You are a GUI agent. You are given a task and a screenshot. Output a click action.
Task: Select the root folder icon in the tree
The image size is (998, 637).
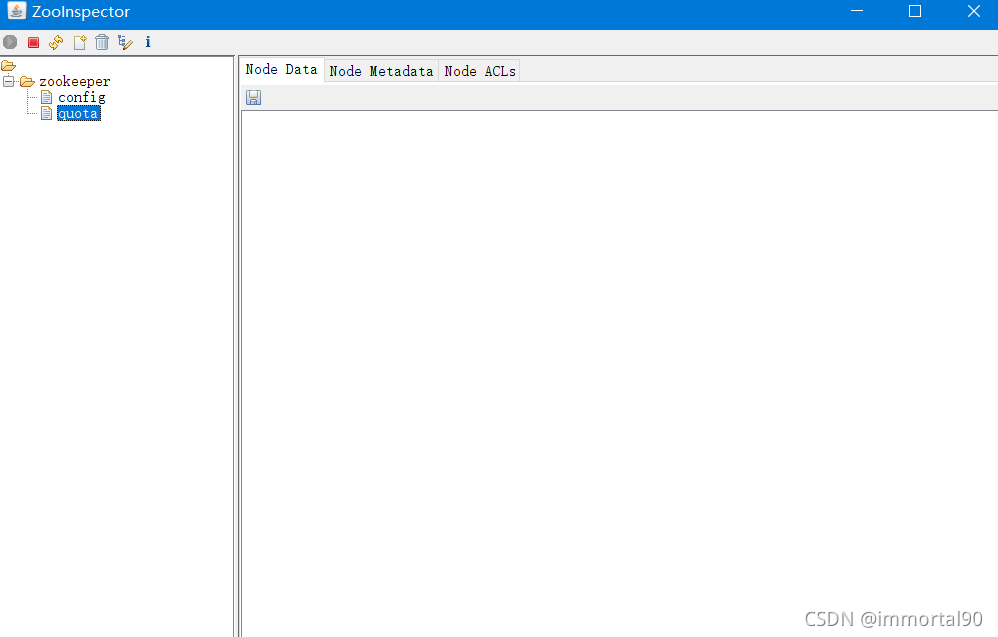click(x=8, y=66)
